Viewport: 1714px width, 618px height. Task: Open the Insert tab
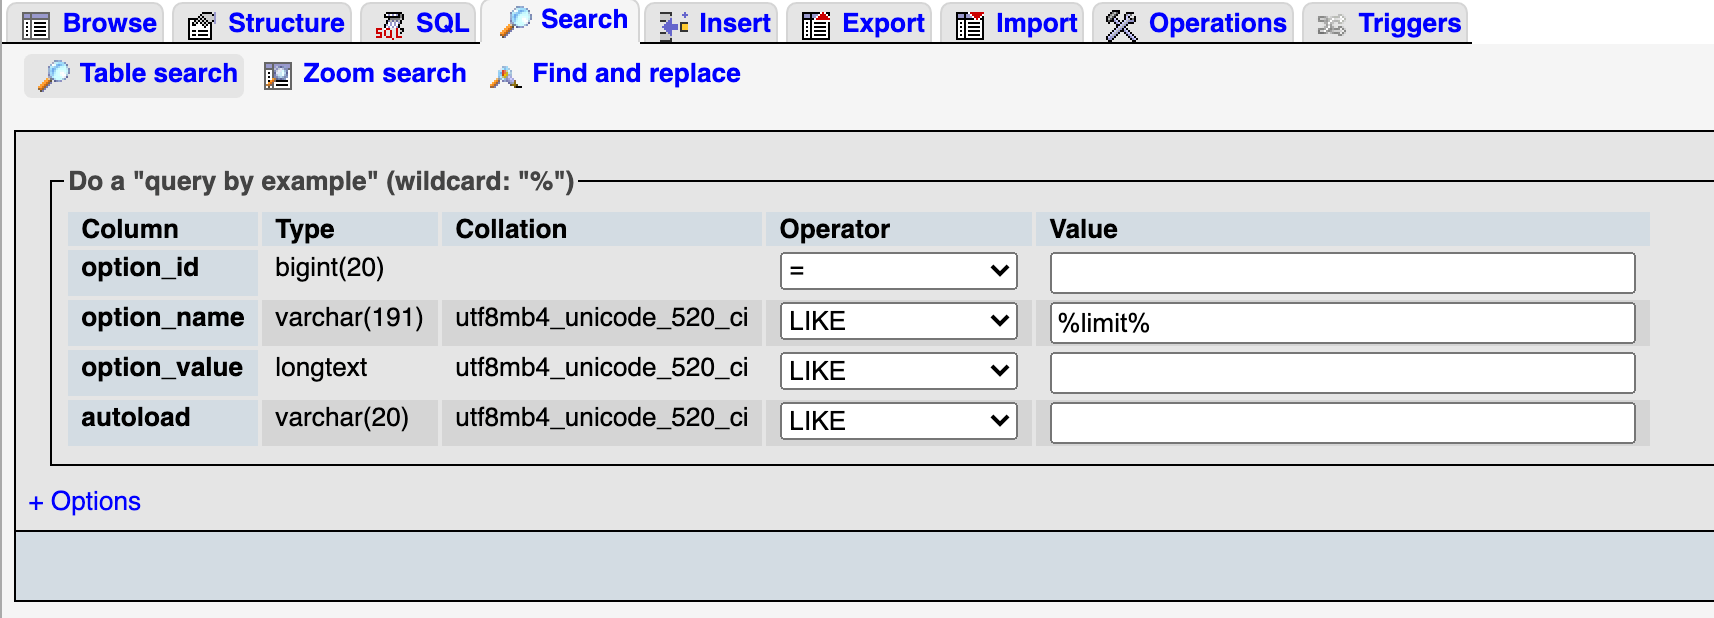coord(711,24)
